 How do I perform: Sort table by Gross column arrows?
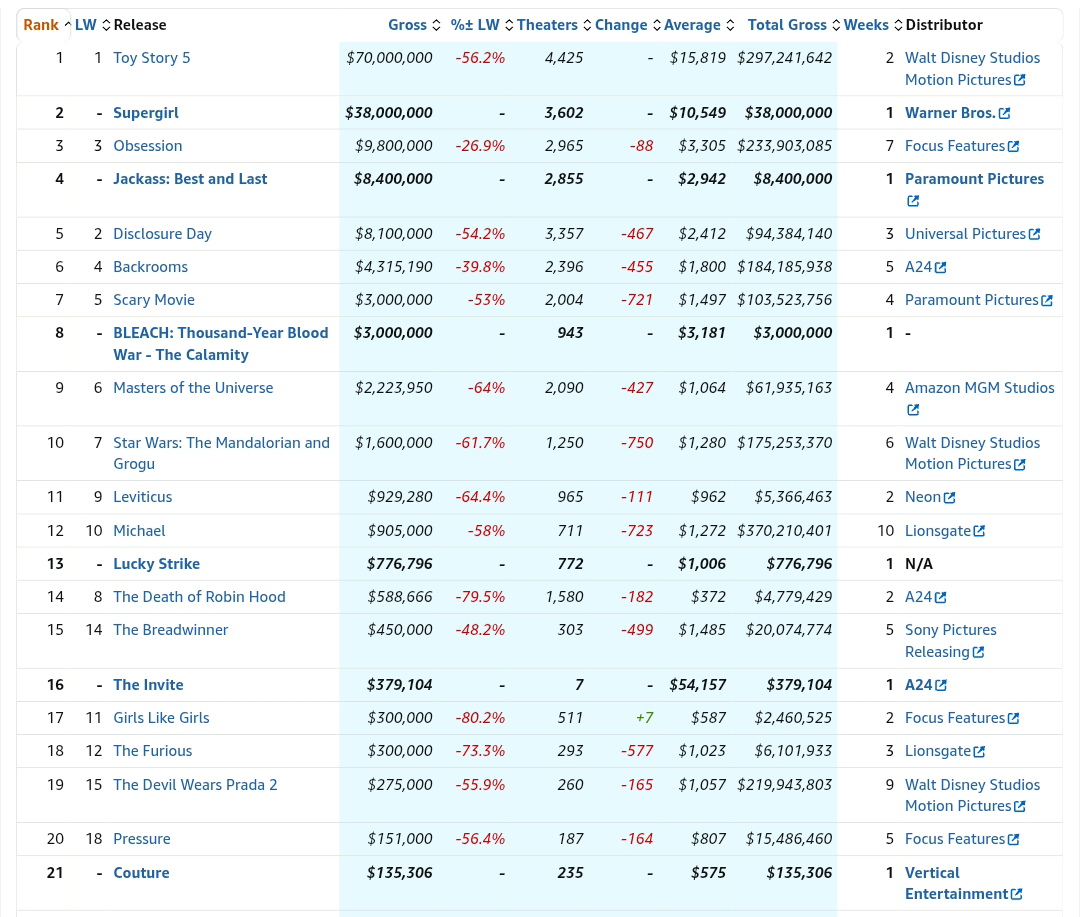click(436, 25)
